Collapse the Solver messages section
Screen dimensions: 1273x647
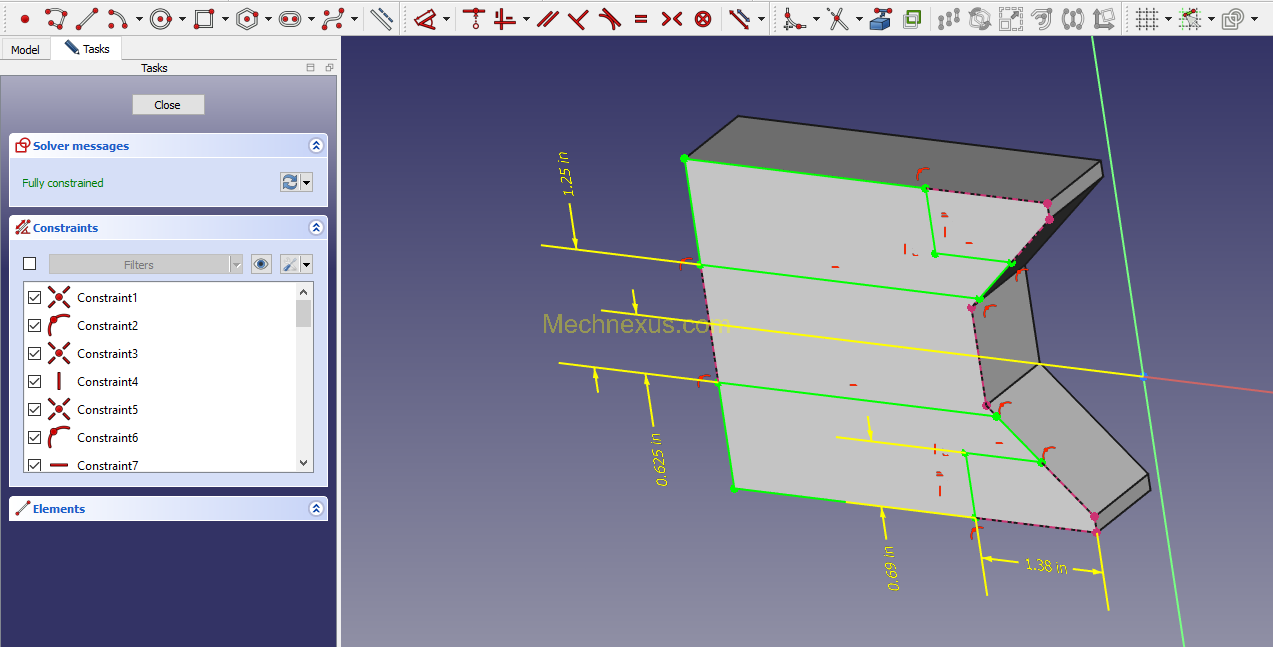317,145
